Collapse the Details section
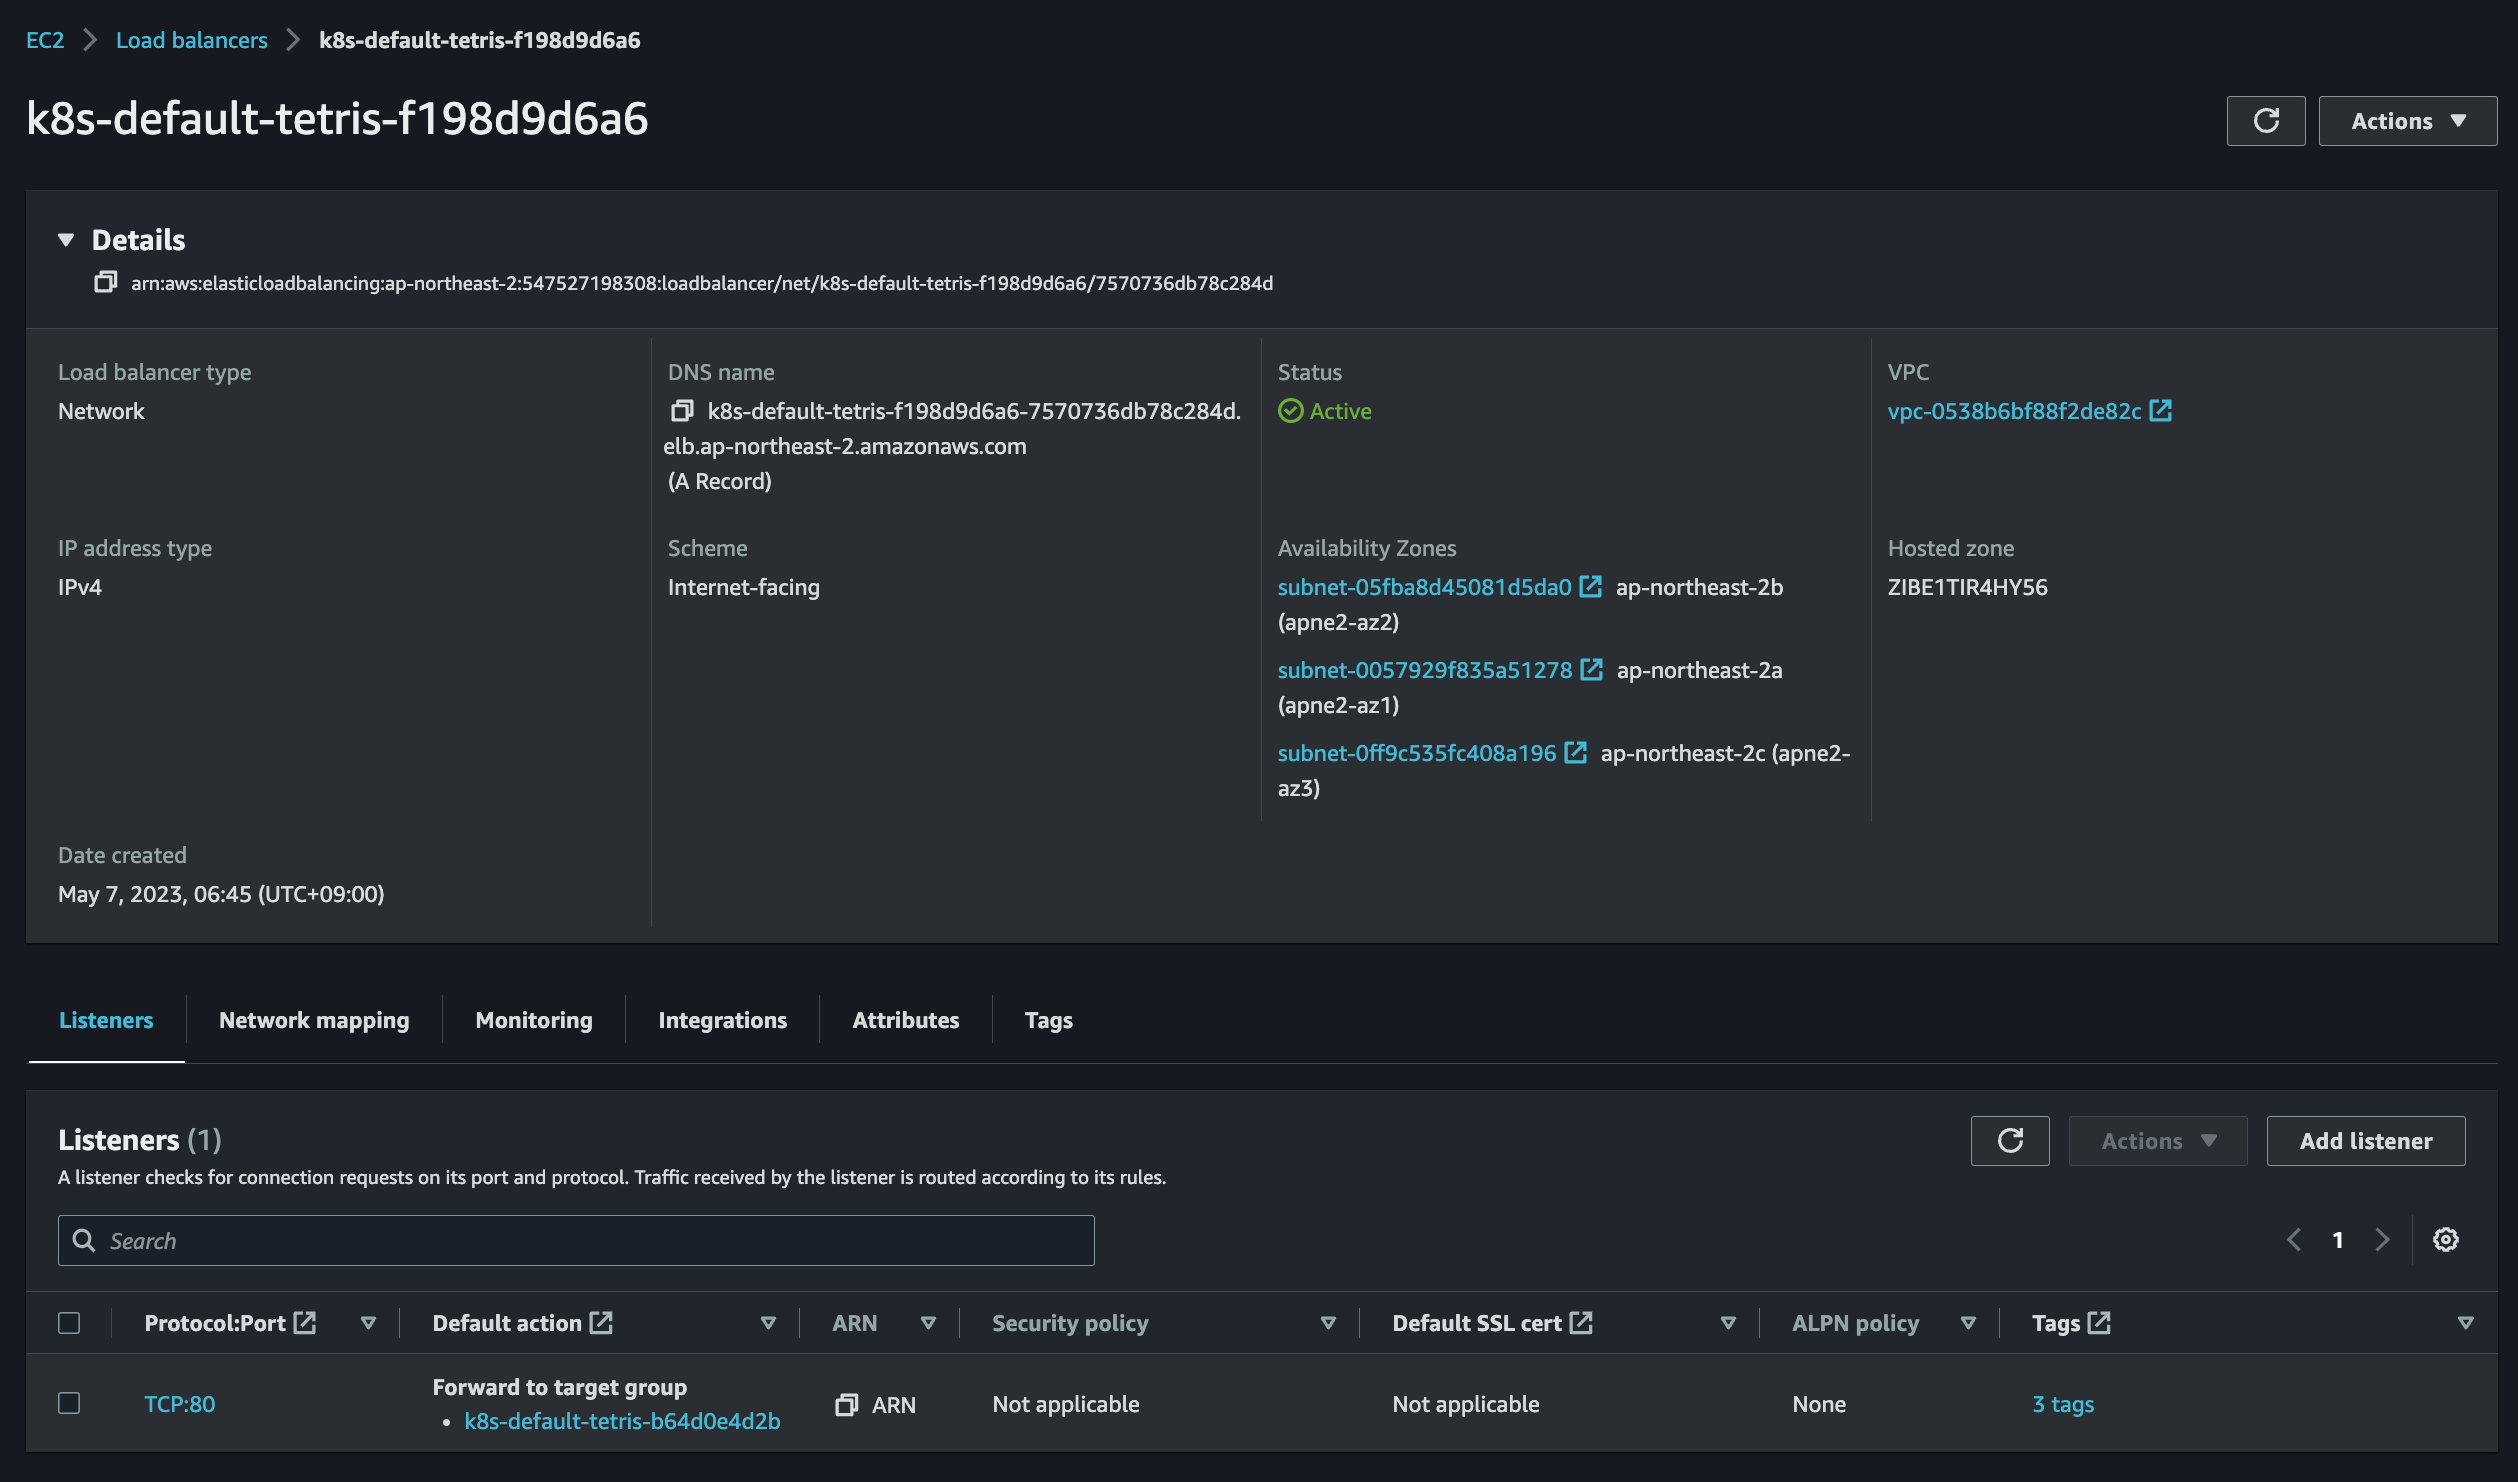 [x=66, y=240]
